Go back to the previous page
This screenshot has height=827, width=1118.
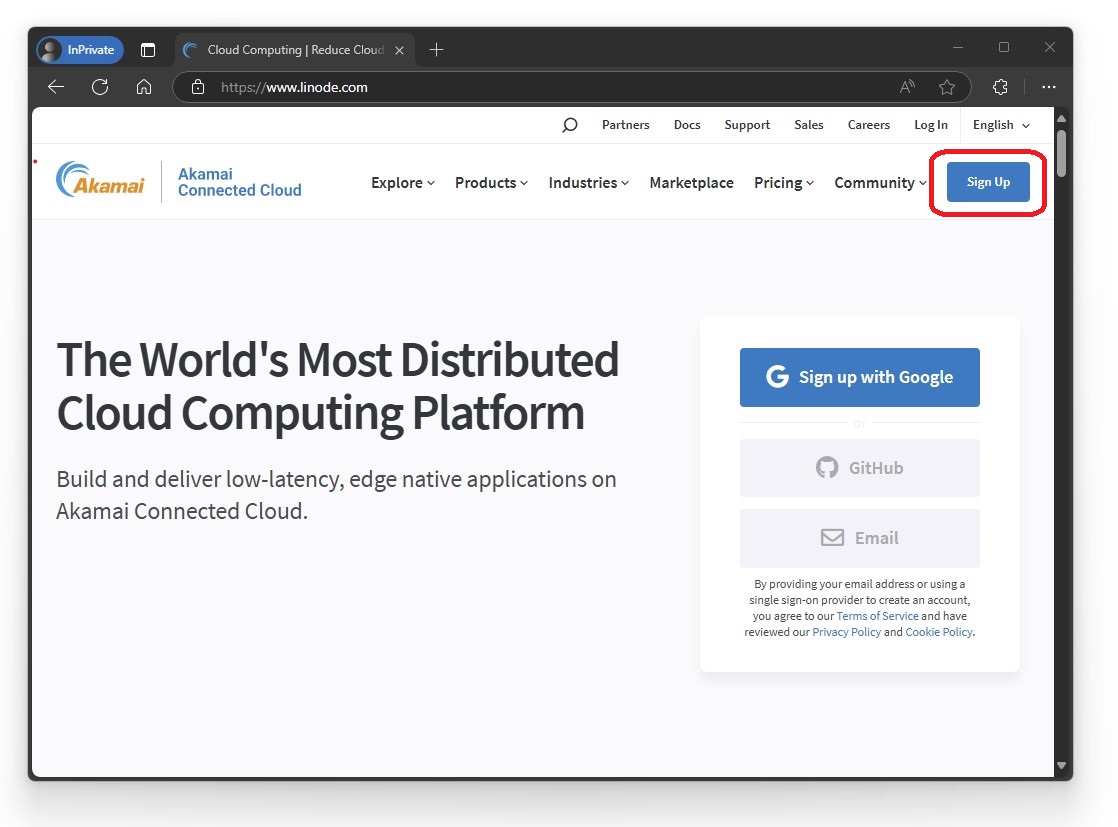(x=56, y=87)
